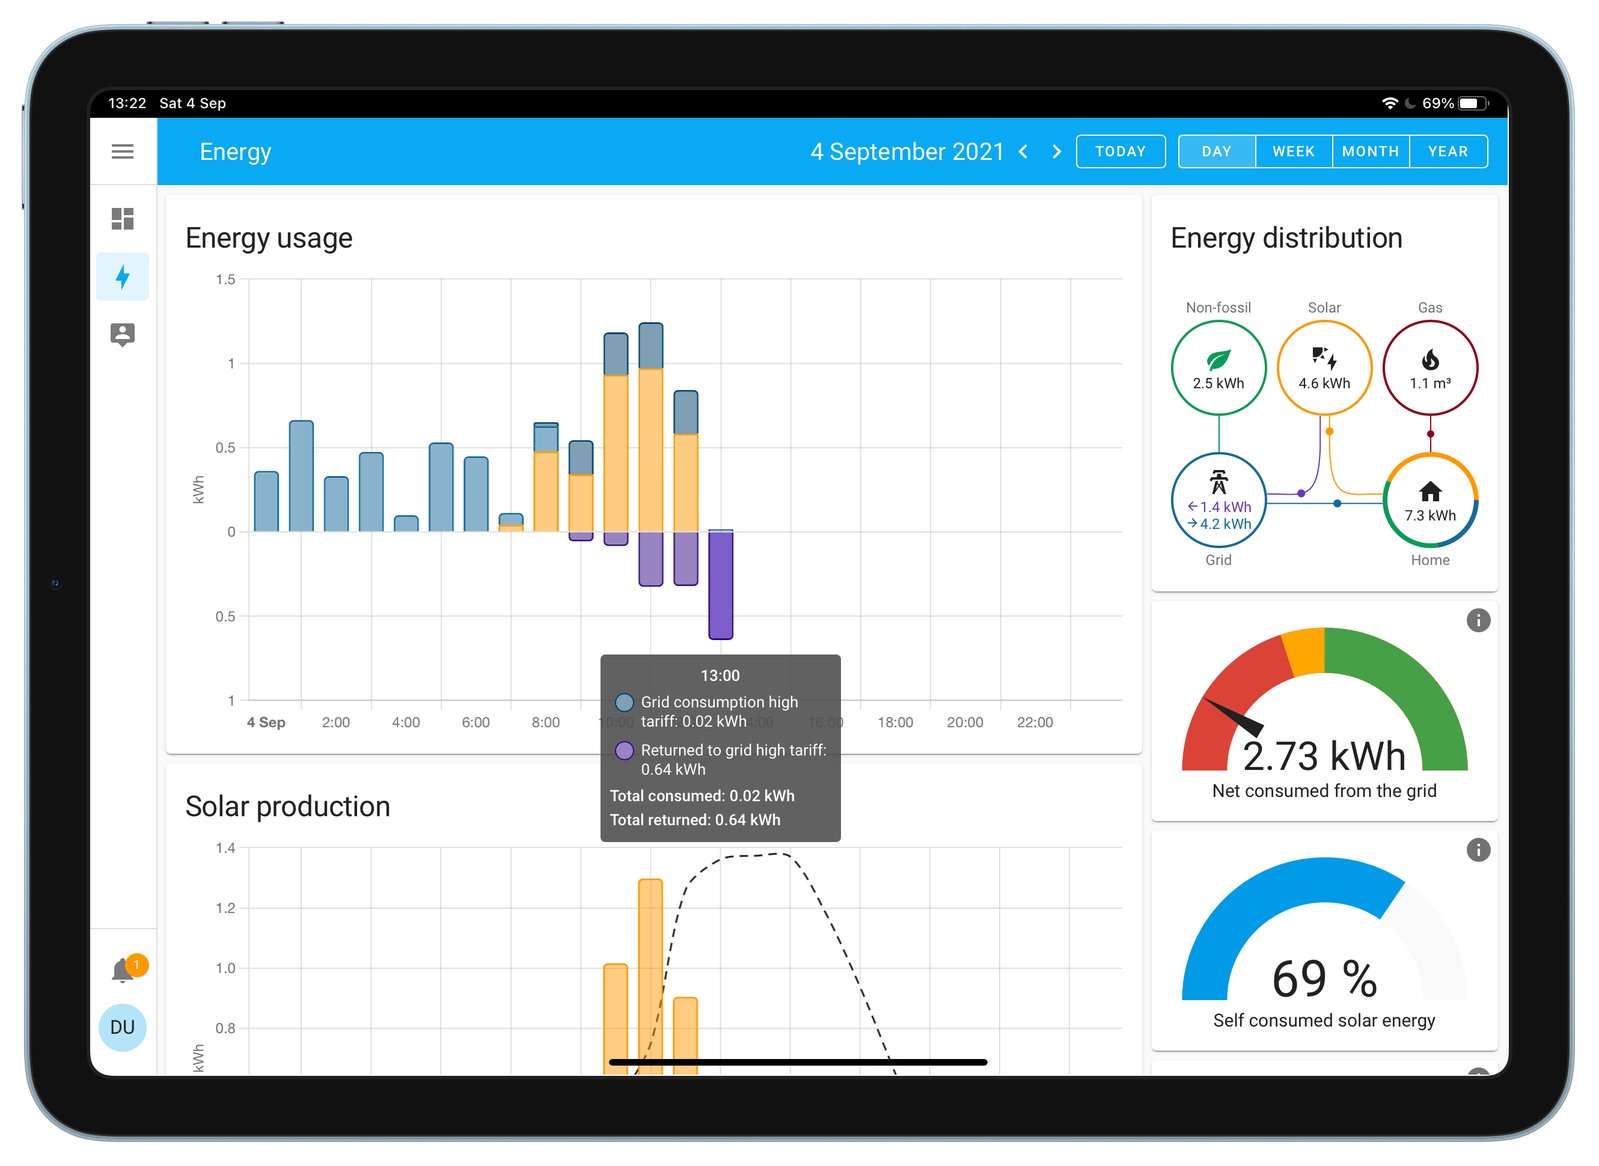Screen dimensions: 1599x1166
Task: Click the Gas flame circle
Action: point(1430,368)
